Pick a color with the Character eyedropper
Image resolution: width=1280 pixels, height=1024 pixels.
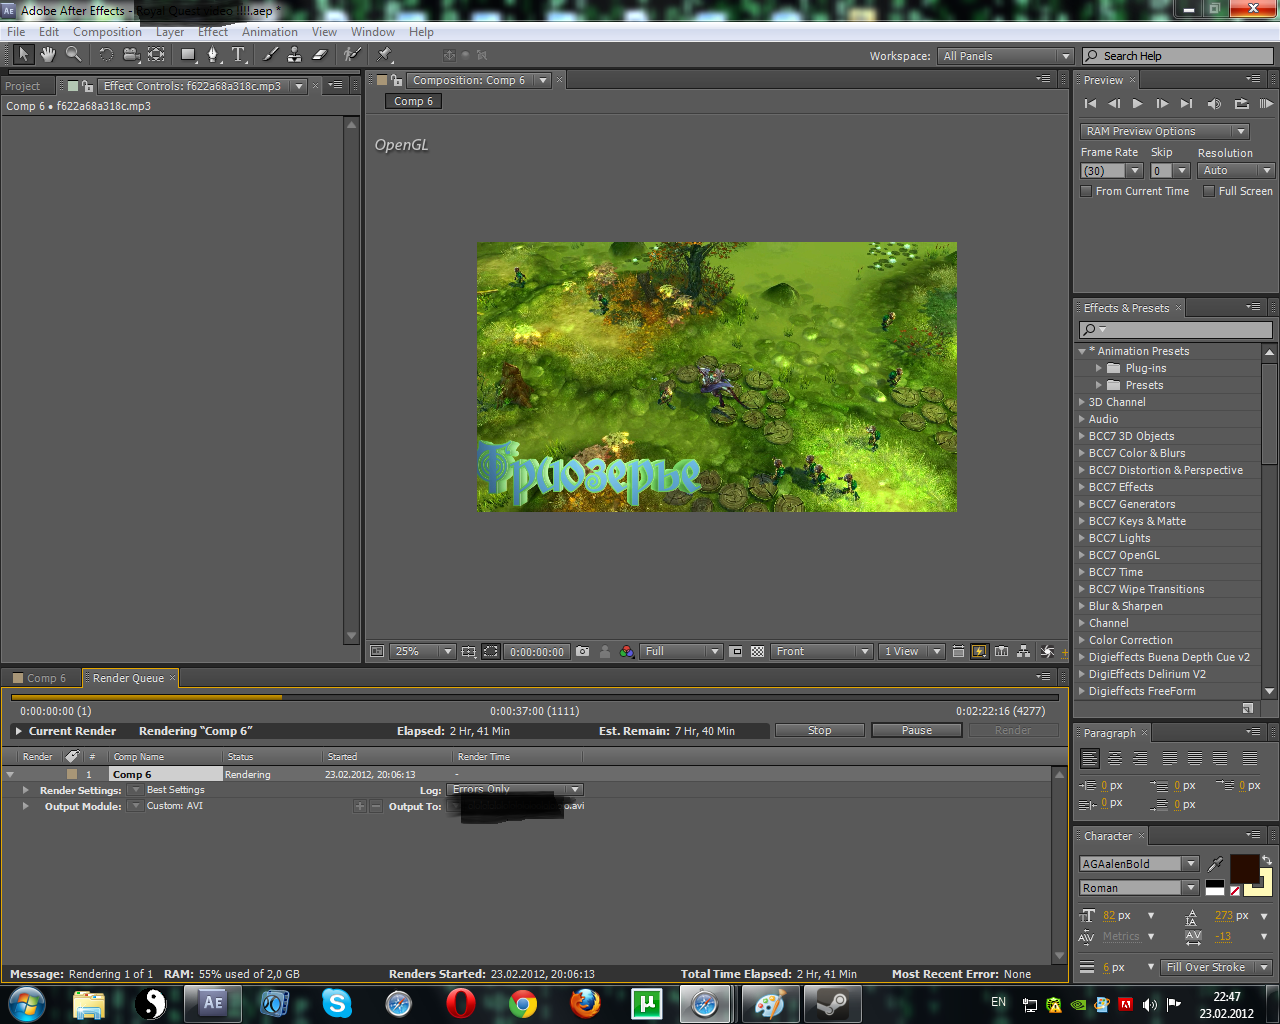click(1215, 863)
